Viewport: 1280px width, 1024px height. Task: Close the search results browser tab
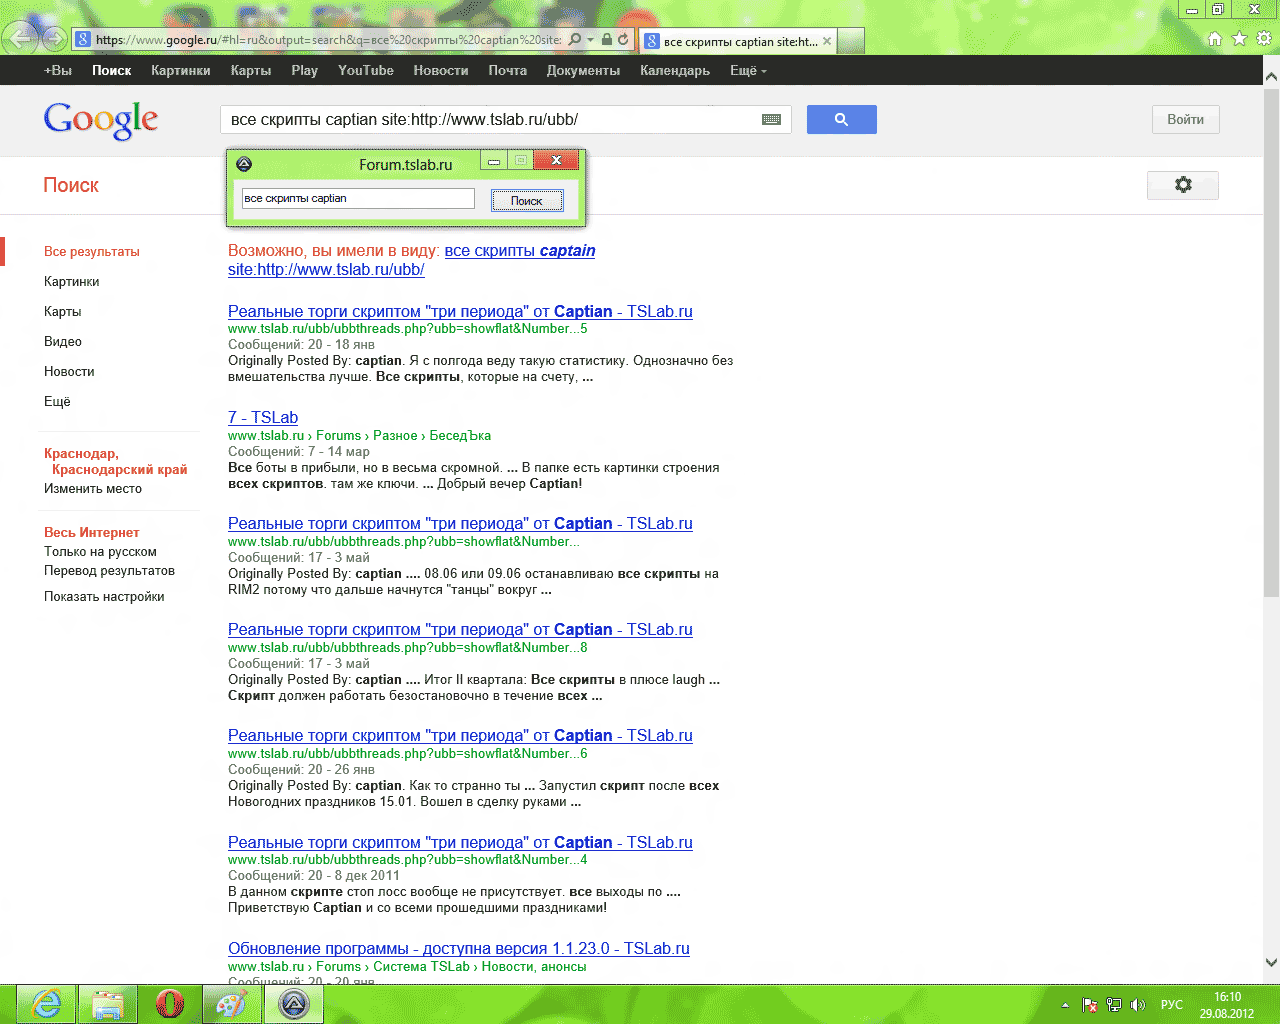pos(827,41)
